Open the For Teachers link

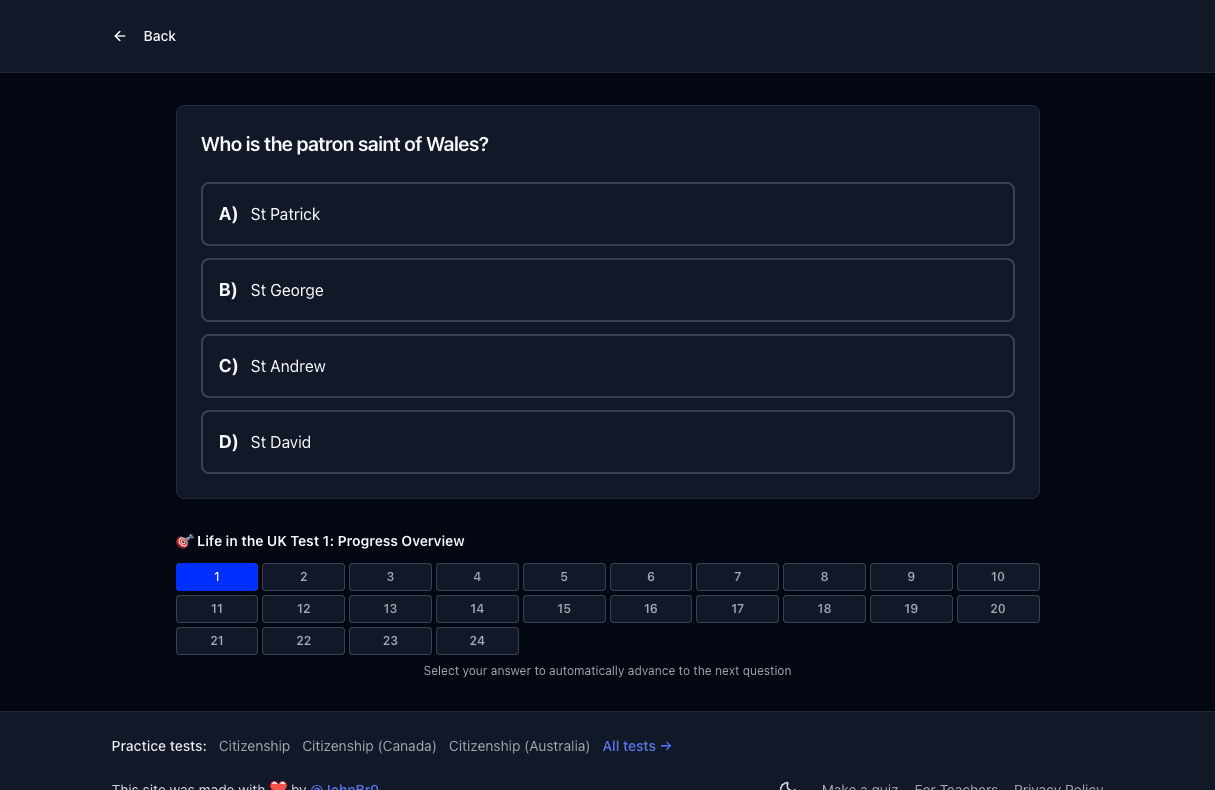[956, 787]
